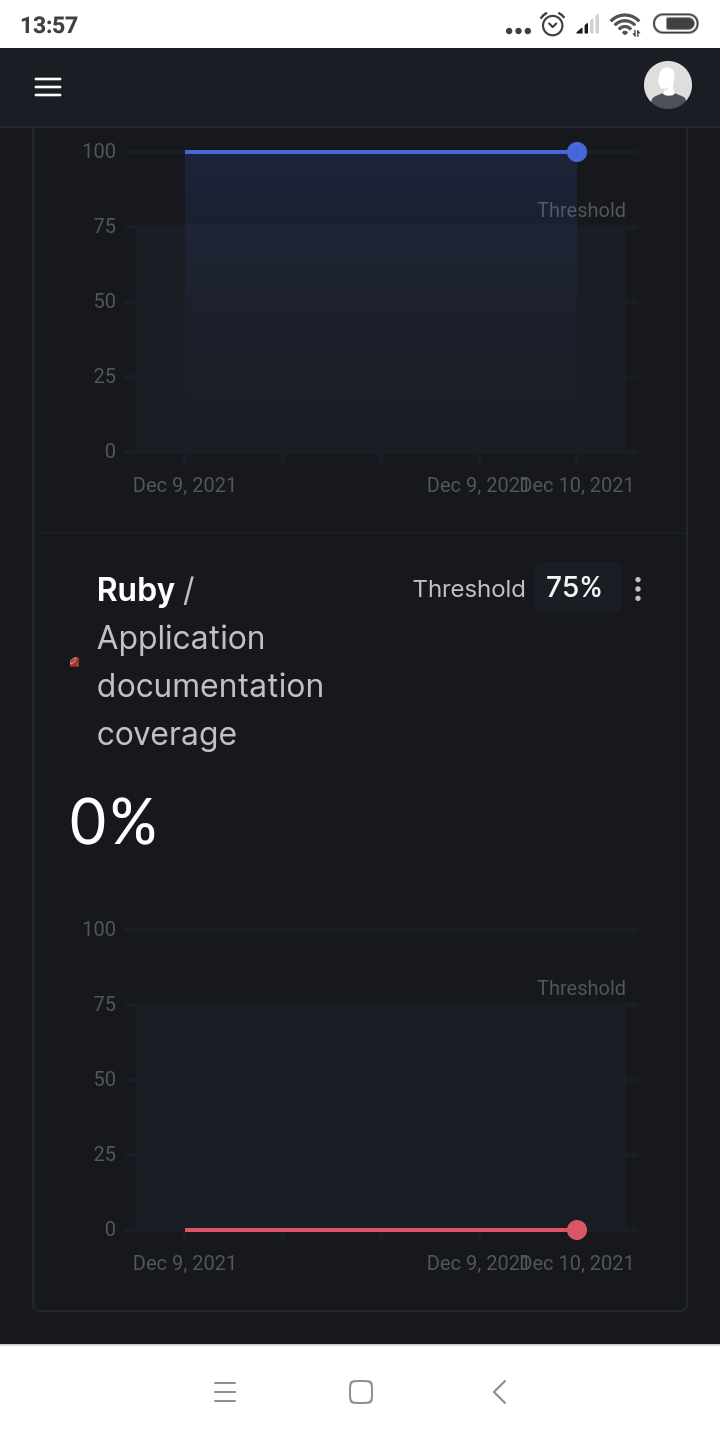The width and height of the screenshot is (720, 1440).
Task: Click the Ruby language link
Action: [136, 590]
